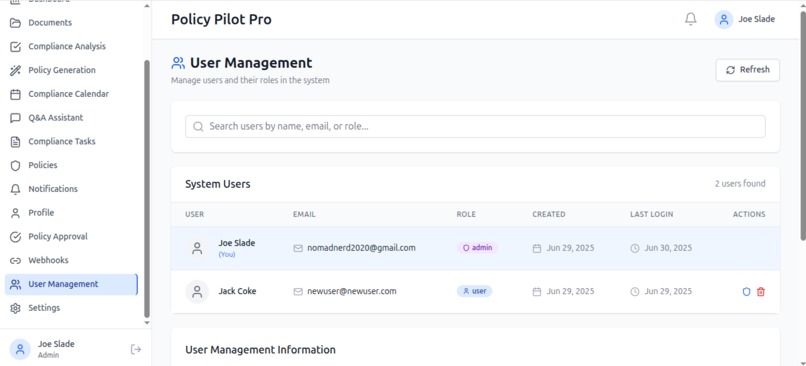
Task: Click the Compliance Tasks document icon
Action: pos(15,141)
